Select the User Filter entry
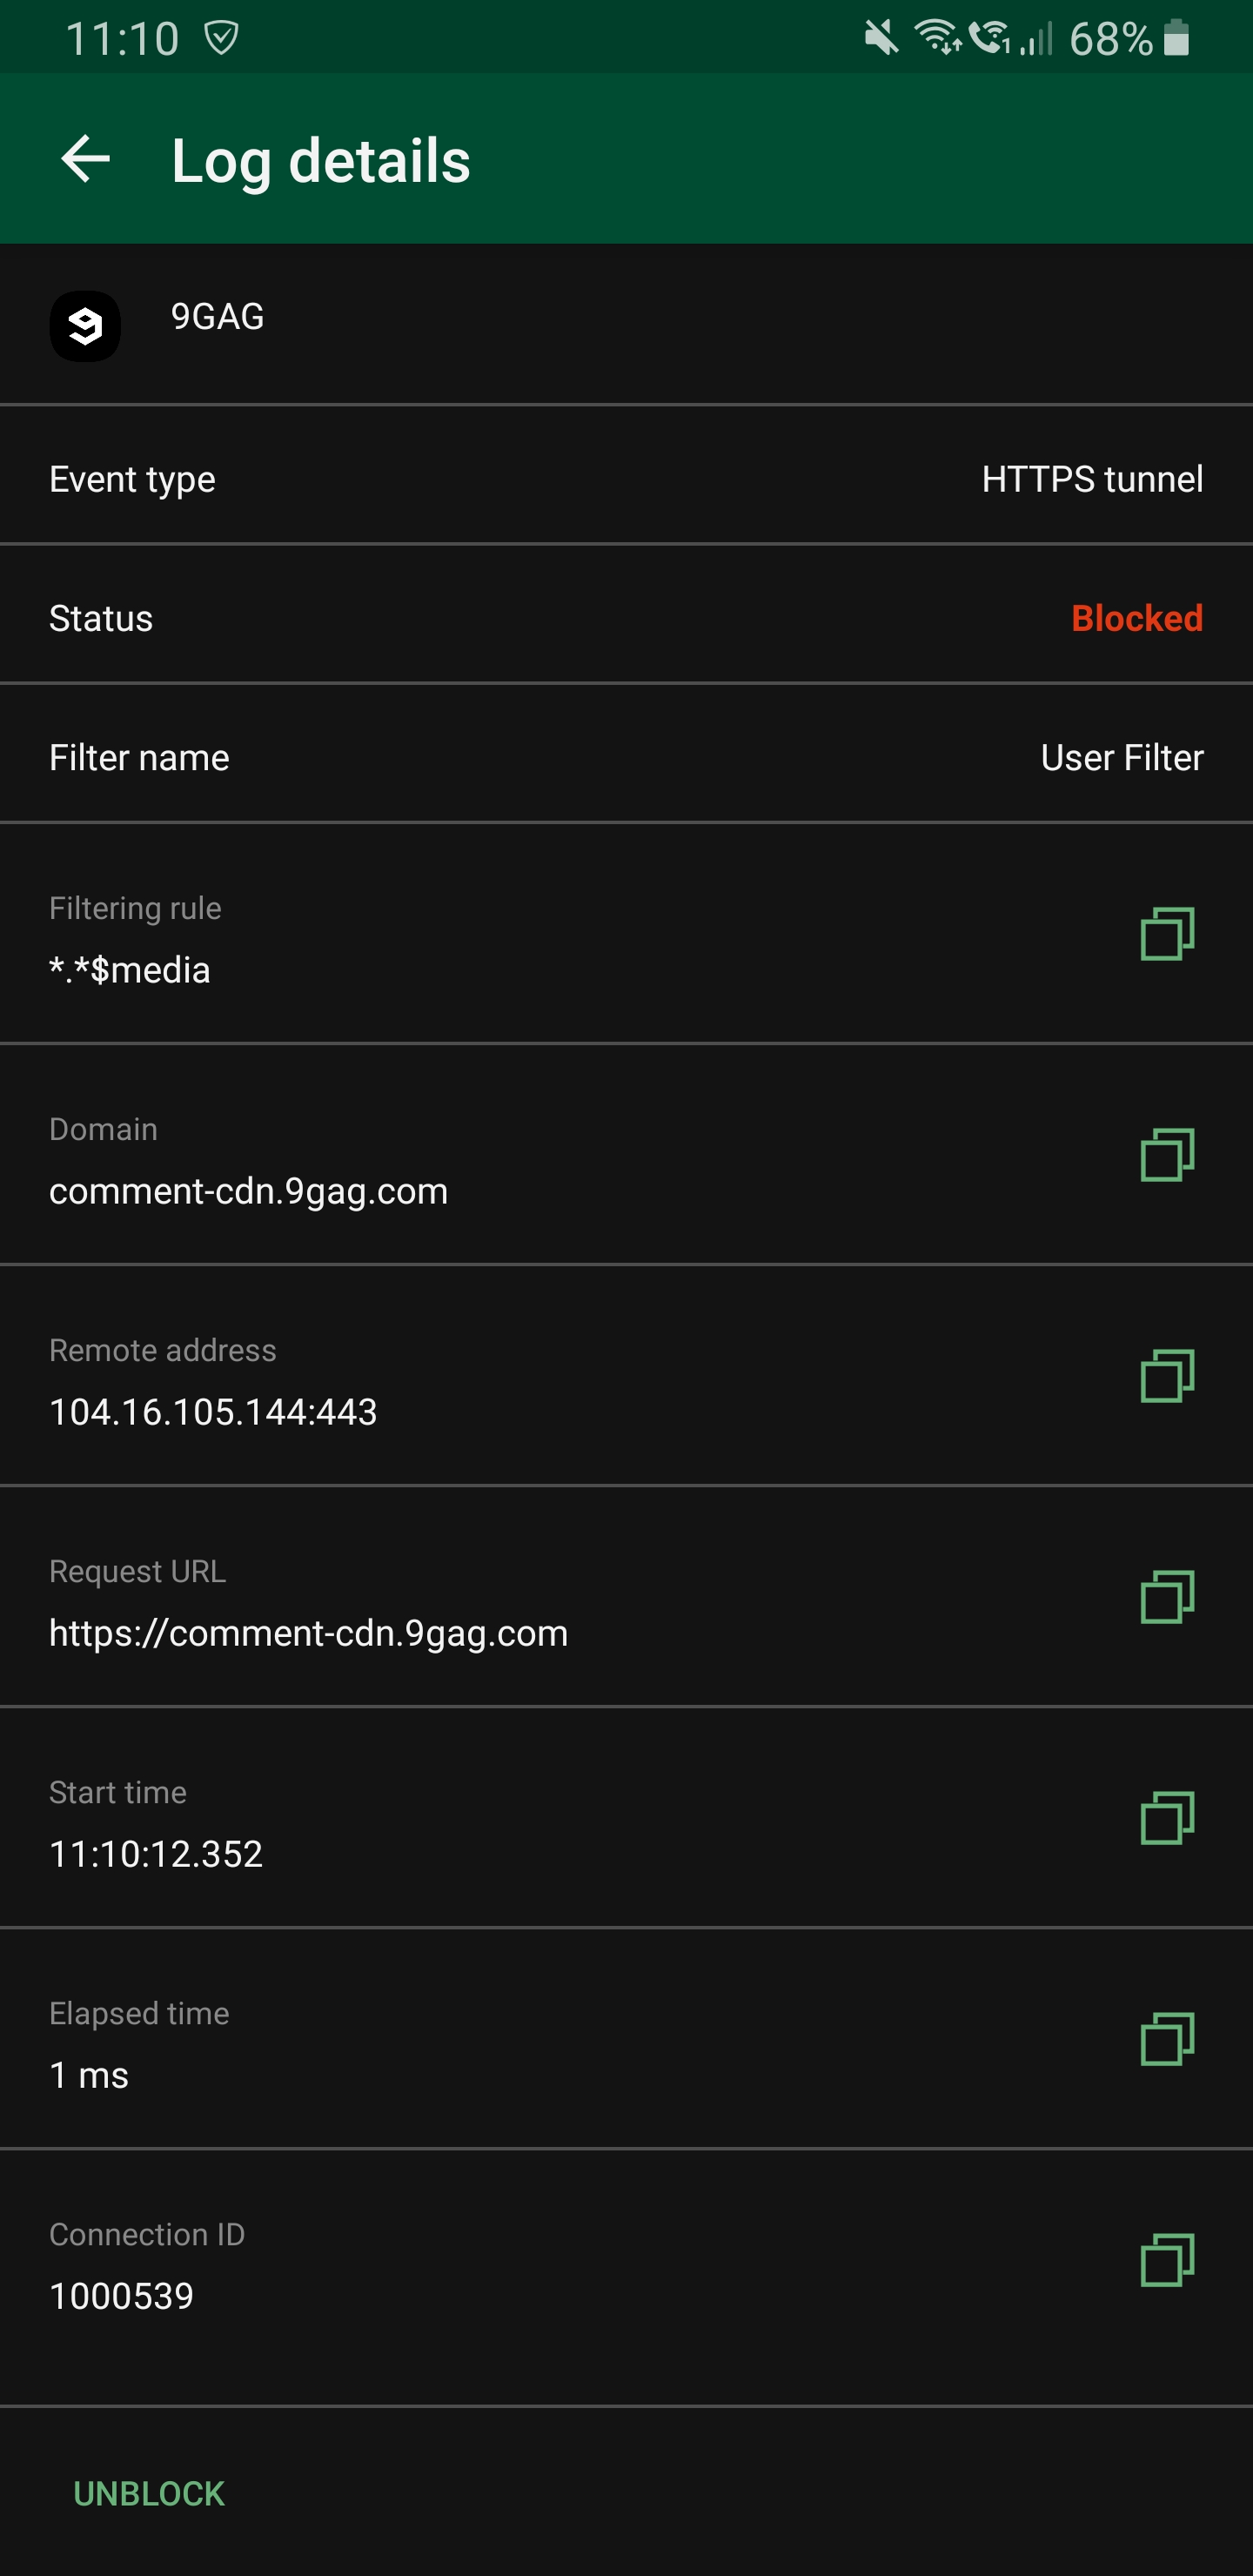This screenshot has width=1253, height=2576. 1122,757
